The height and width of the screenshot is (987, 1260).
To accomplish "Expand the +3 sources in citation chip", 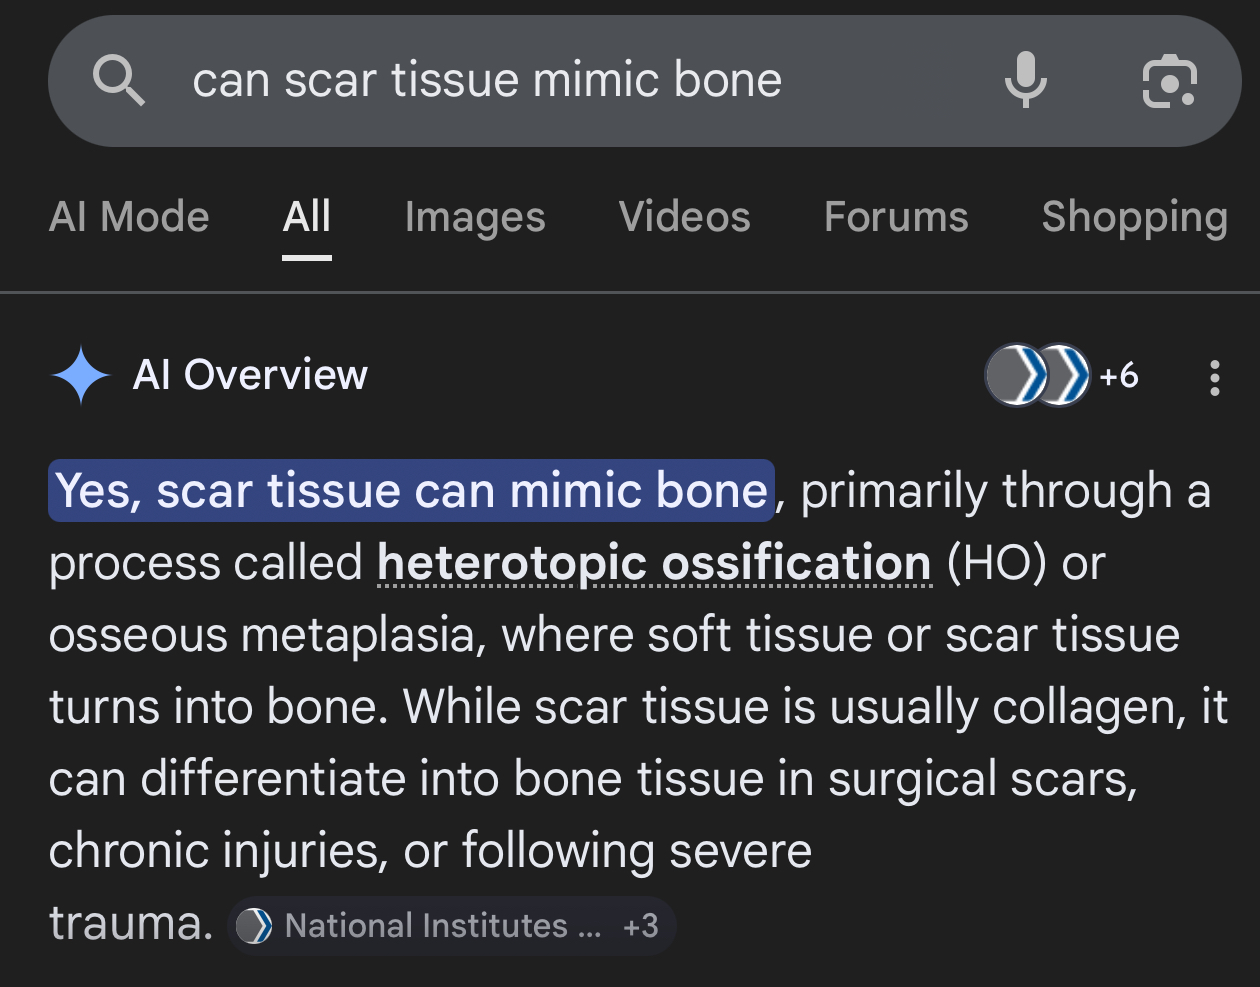I will 640,926.
